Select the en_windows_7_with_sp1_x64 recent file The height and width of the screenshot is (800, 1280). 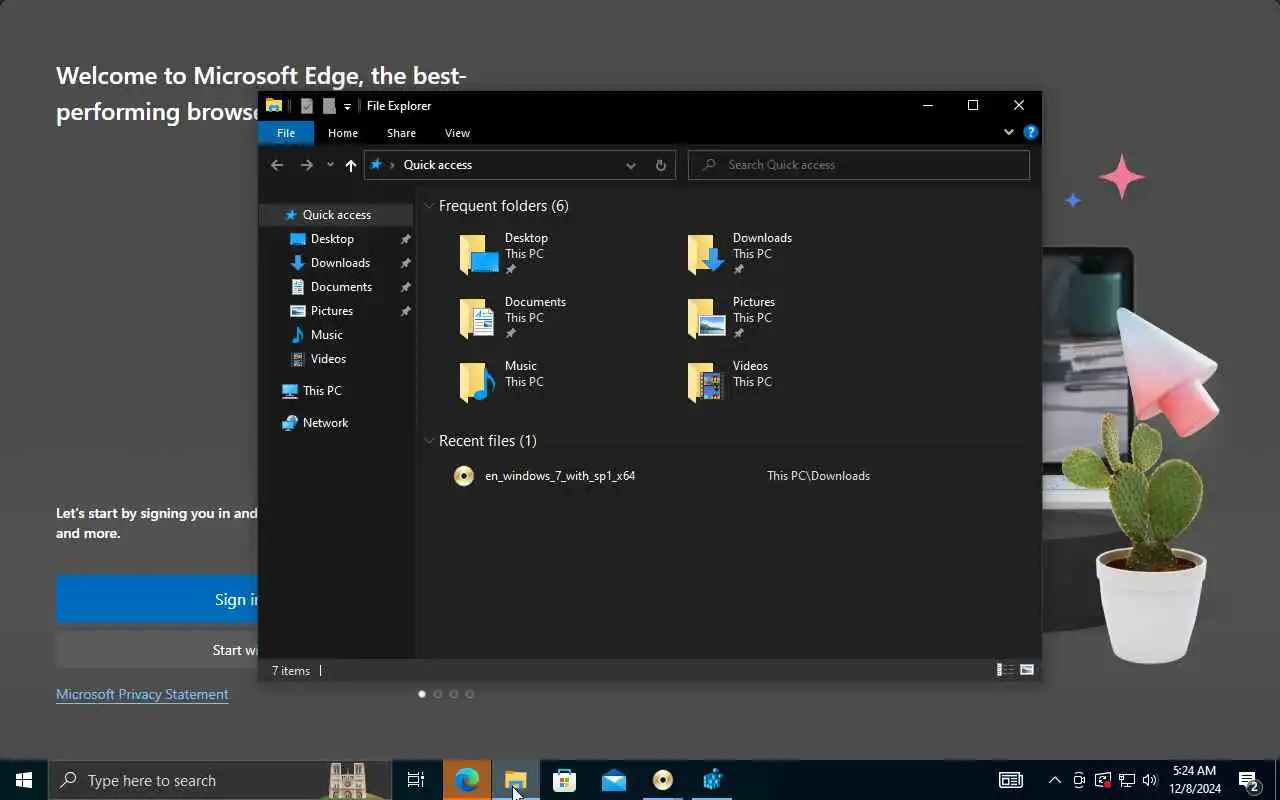point(560,476)
